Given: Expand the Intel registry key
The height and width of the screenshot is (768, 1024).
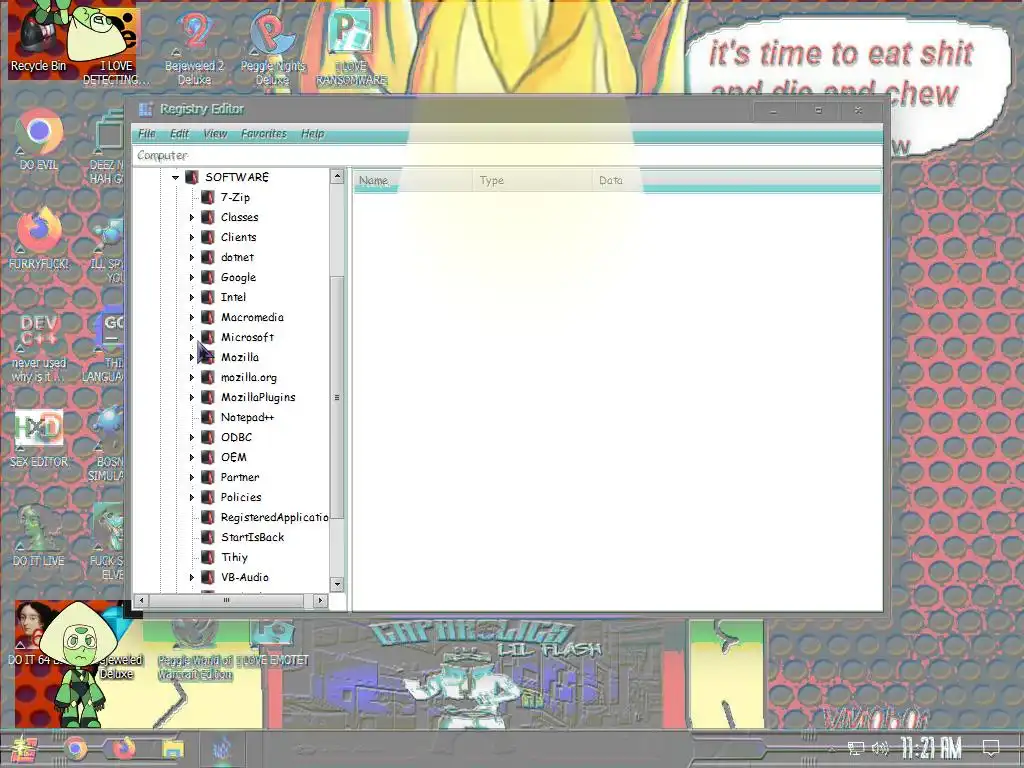Looking at the screenshot, I should [191, 297].
